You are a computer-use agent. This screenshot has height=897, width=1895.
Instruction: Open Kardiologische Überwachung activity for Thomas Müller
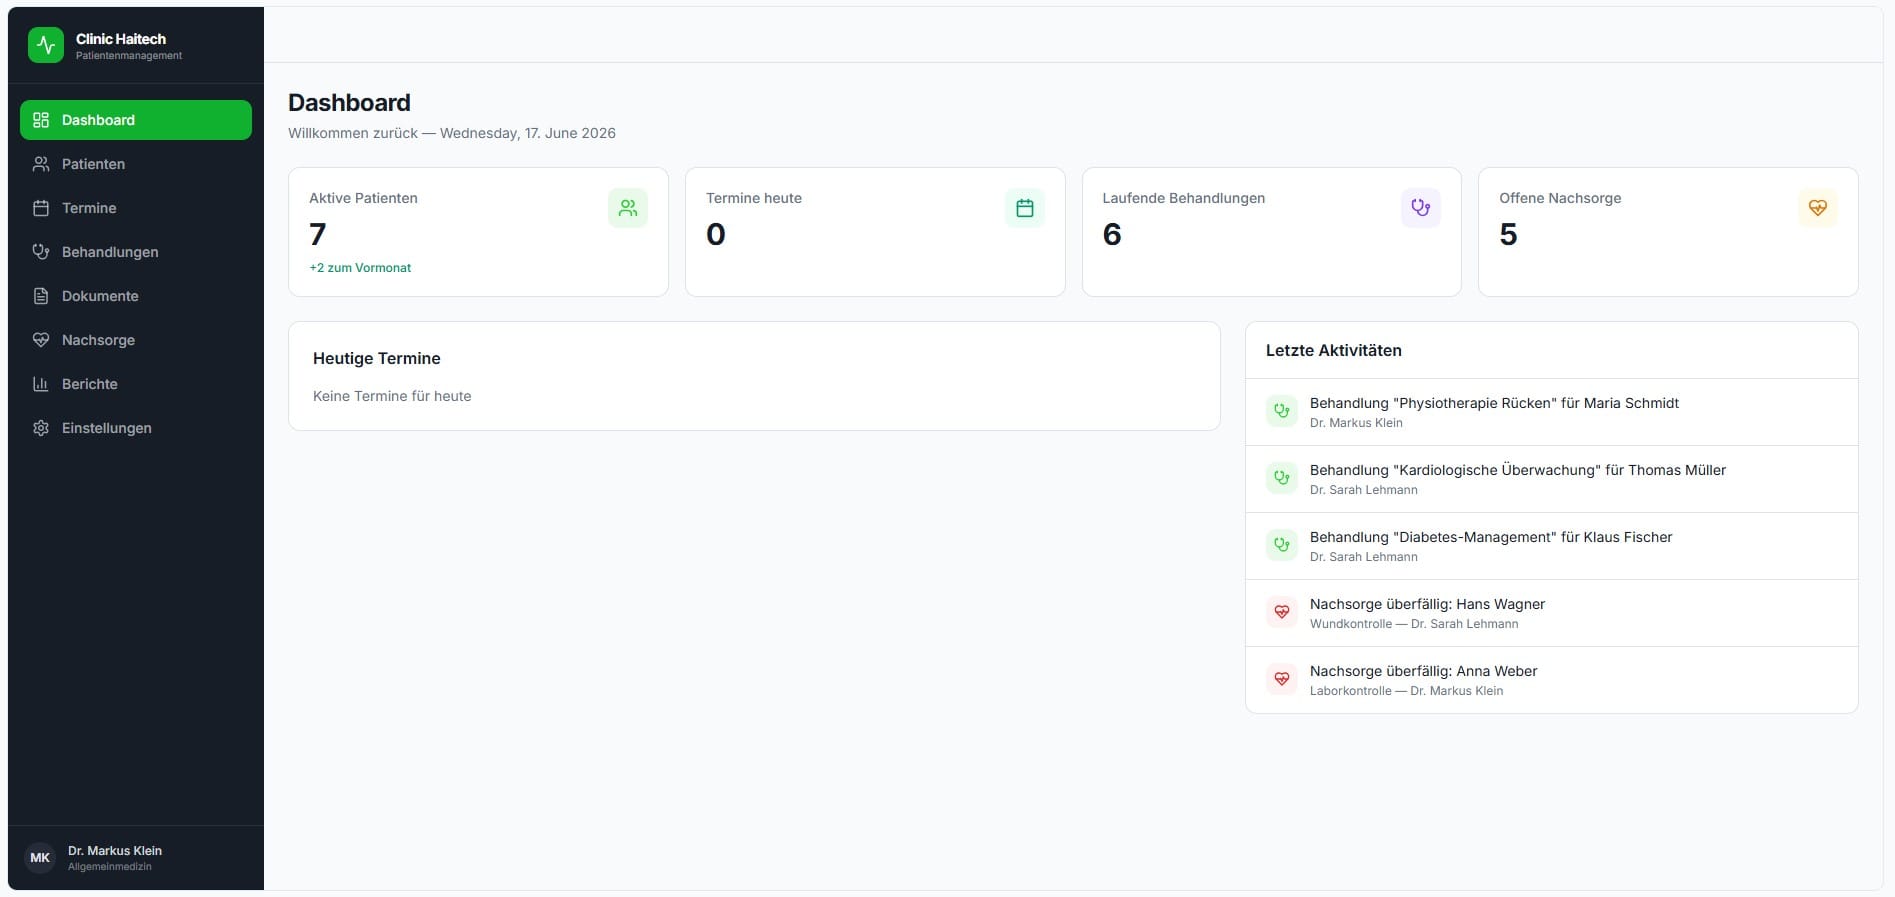(1552, 479)
